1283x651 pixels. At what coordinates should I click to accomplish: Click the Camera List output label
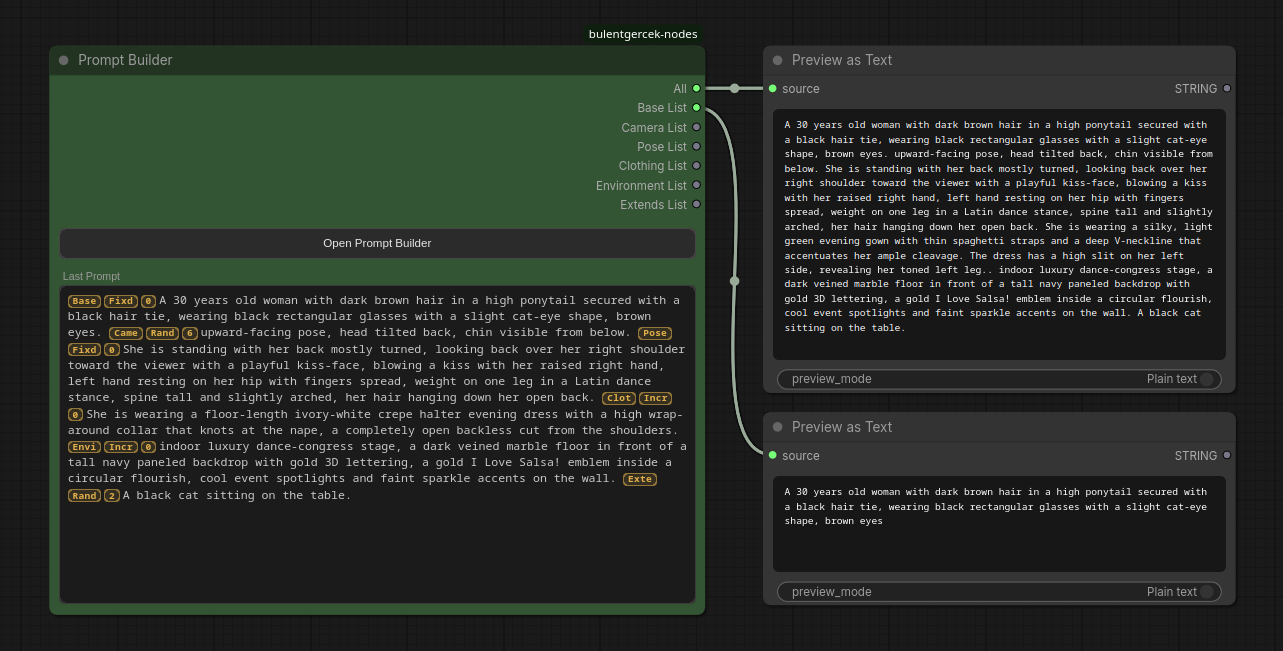(x=654, y=128)
